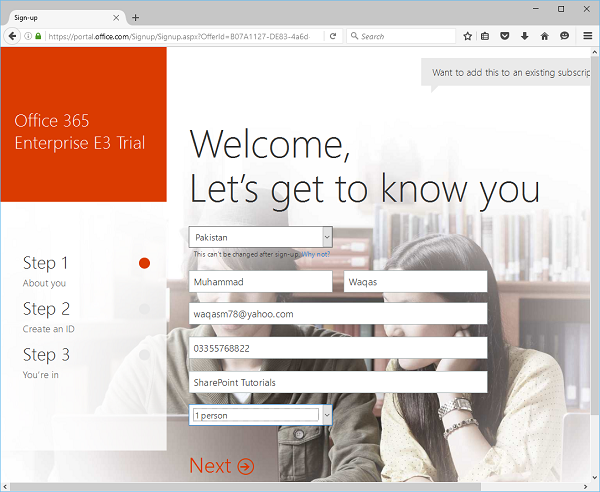Image resolution: width=600 pixels, height=492 pixels.
Task: Click the existing subscription prompt bubble
Action: tap(506, 73)
